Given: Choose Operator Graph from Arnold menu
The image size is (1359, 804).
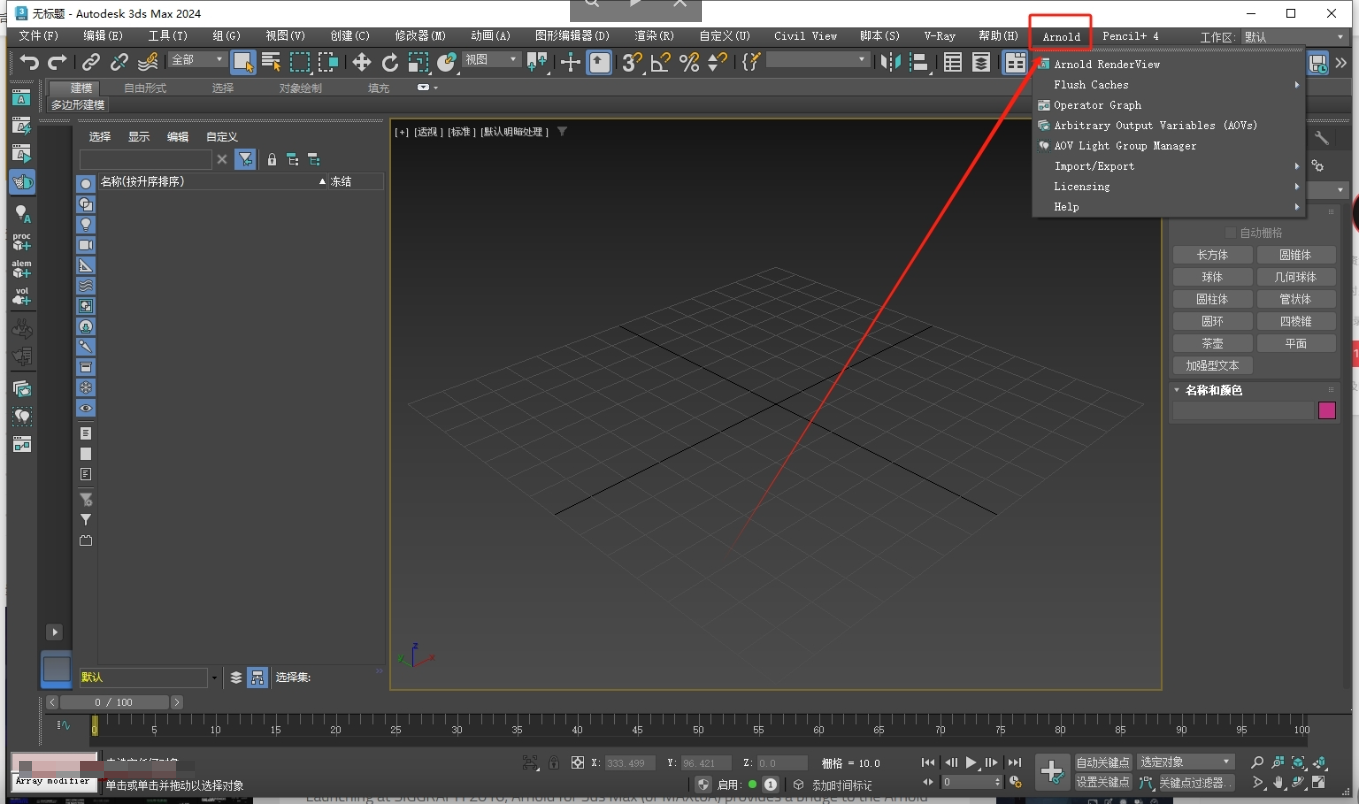Looking at the screenshot, I should 1097,105.
